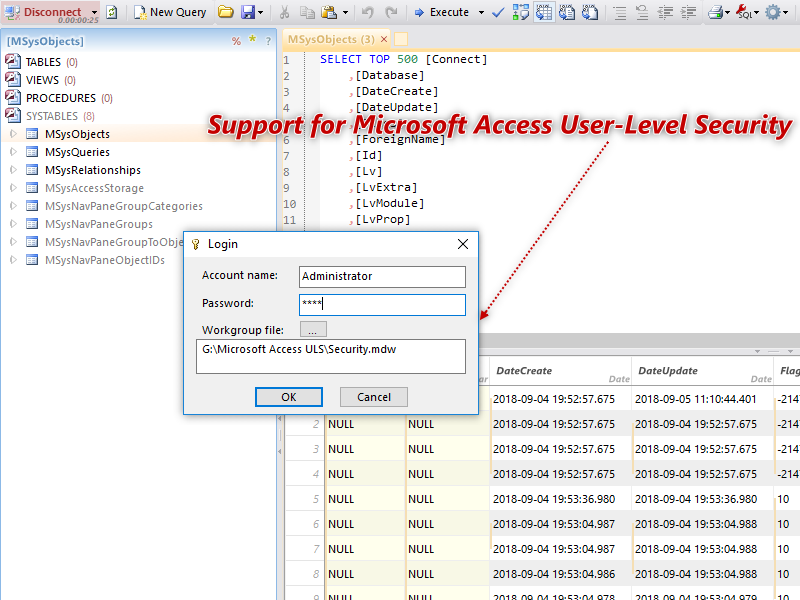The image size is (800, 600).
Task: Expand the MSysObjects table node
Action: click(x=13, y=134)
